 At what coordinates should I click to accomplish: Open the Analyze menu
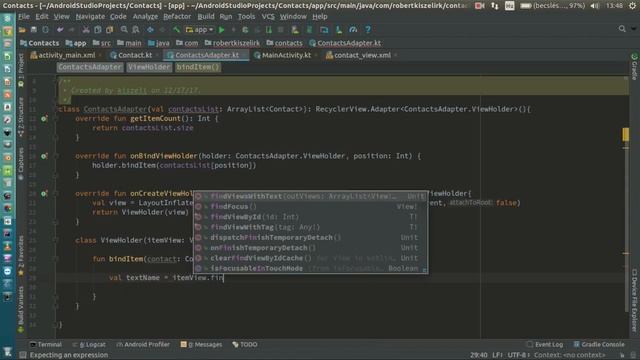(x=145, y=17)
